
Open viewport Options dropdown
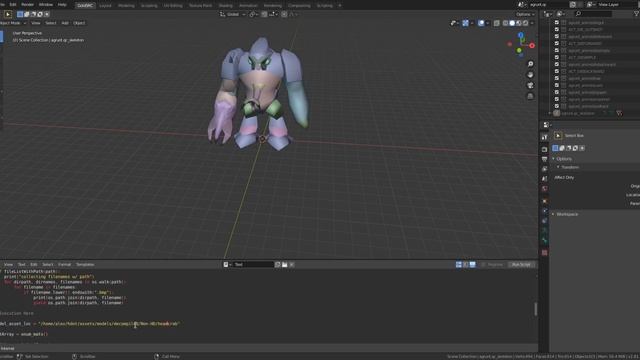tap(525, 14)
